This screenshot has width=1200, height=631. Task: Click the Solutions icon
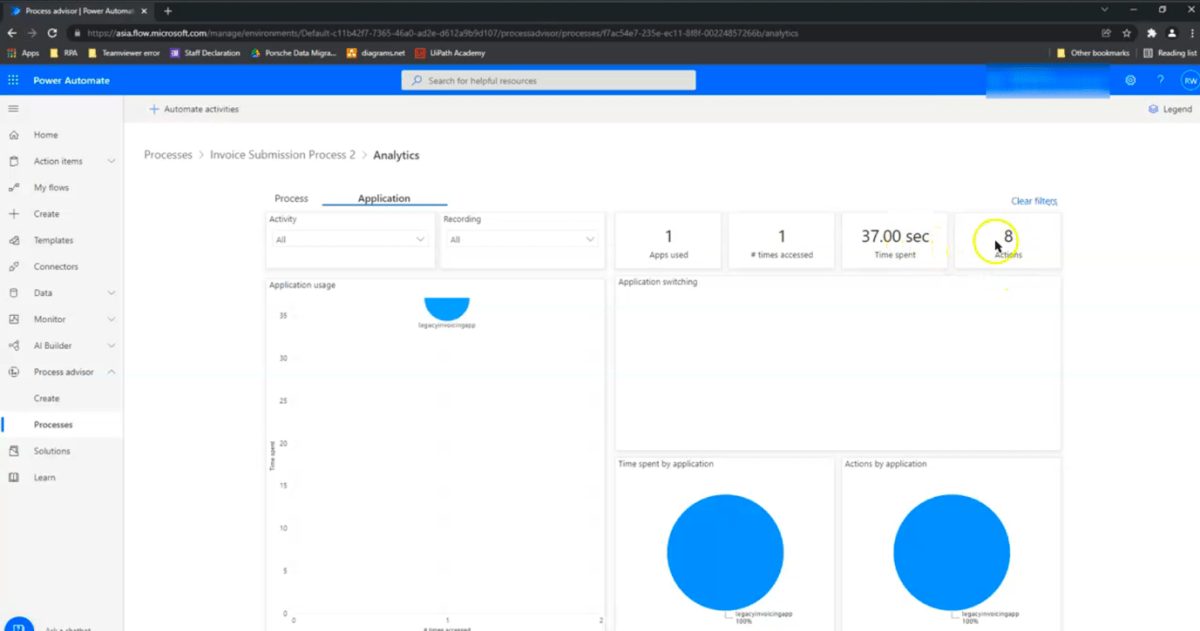point(14,451)
